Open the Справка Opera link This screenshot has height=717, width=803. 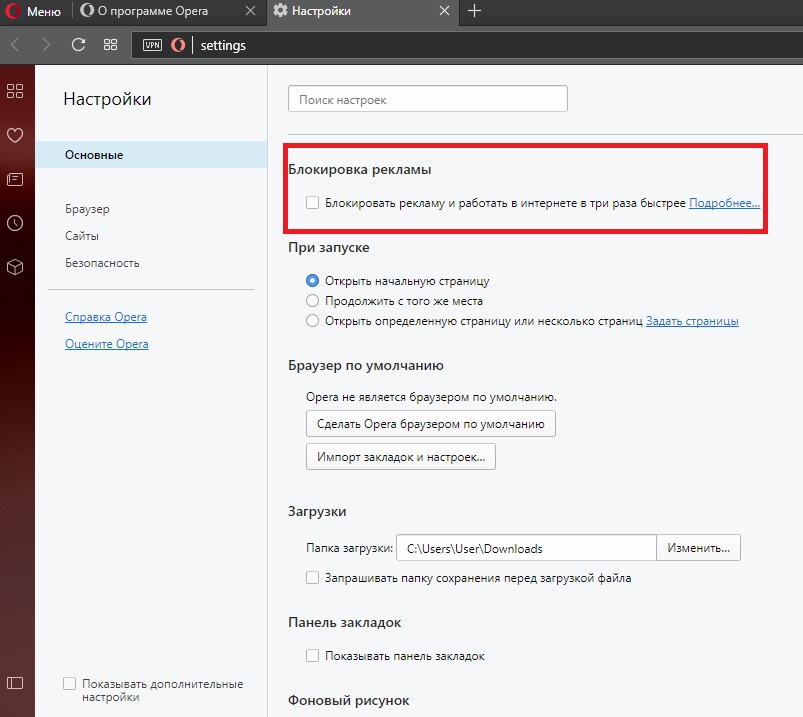click(x=105, y=317)
